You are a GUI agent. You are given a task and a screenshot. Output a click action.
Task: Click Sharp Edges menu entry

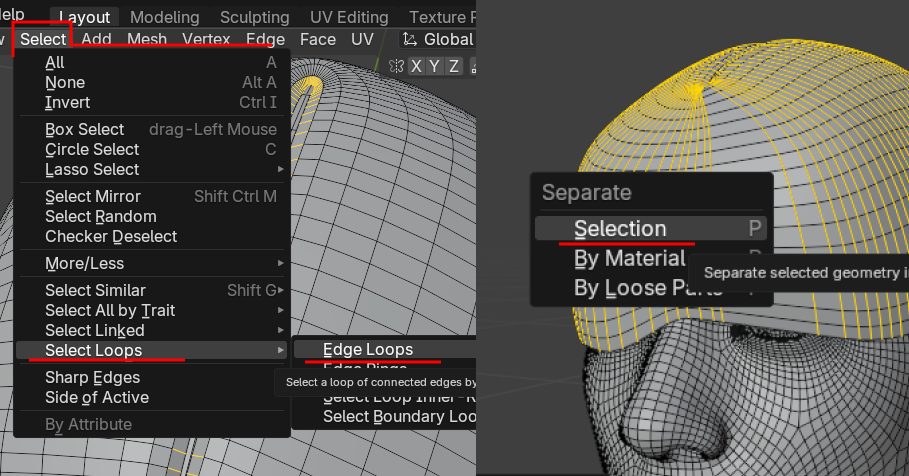(92, 377)
